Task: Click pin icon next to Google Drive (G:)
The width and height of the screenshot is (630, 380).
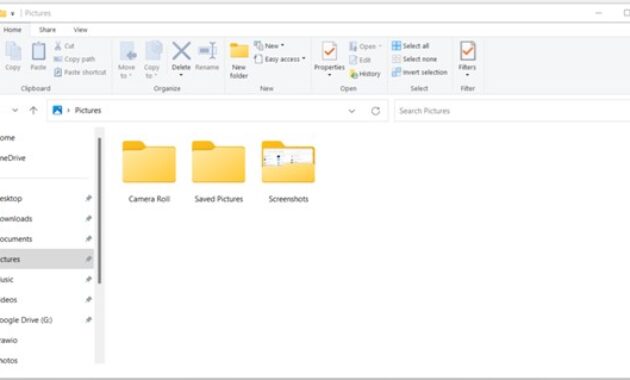Action: coord(88,320)
